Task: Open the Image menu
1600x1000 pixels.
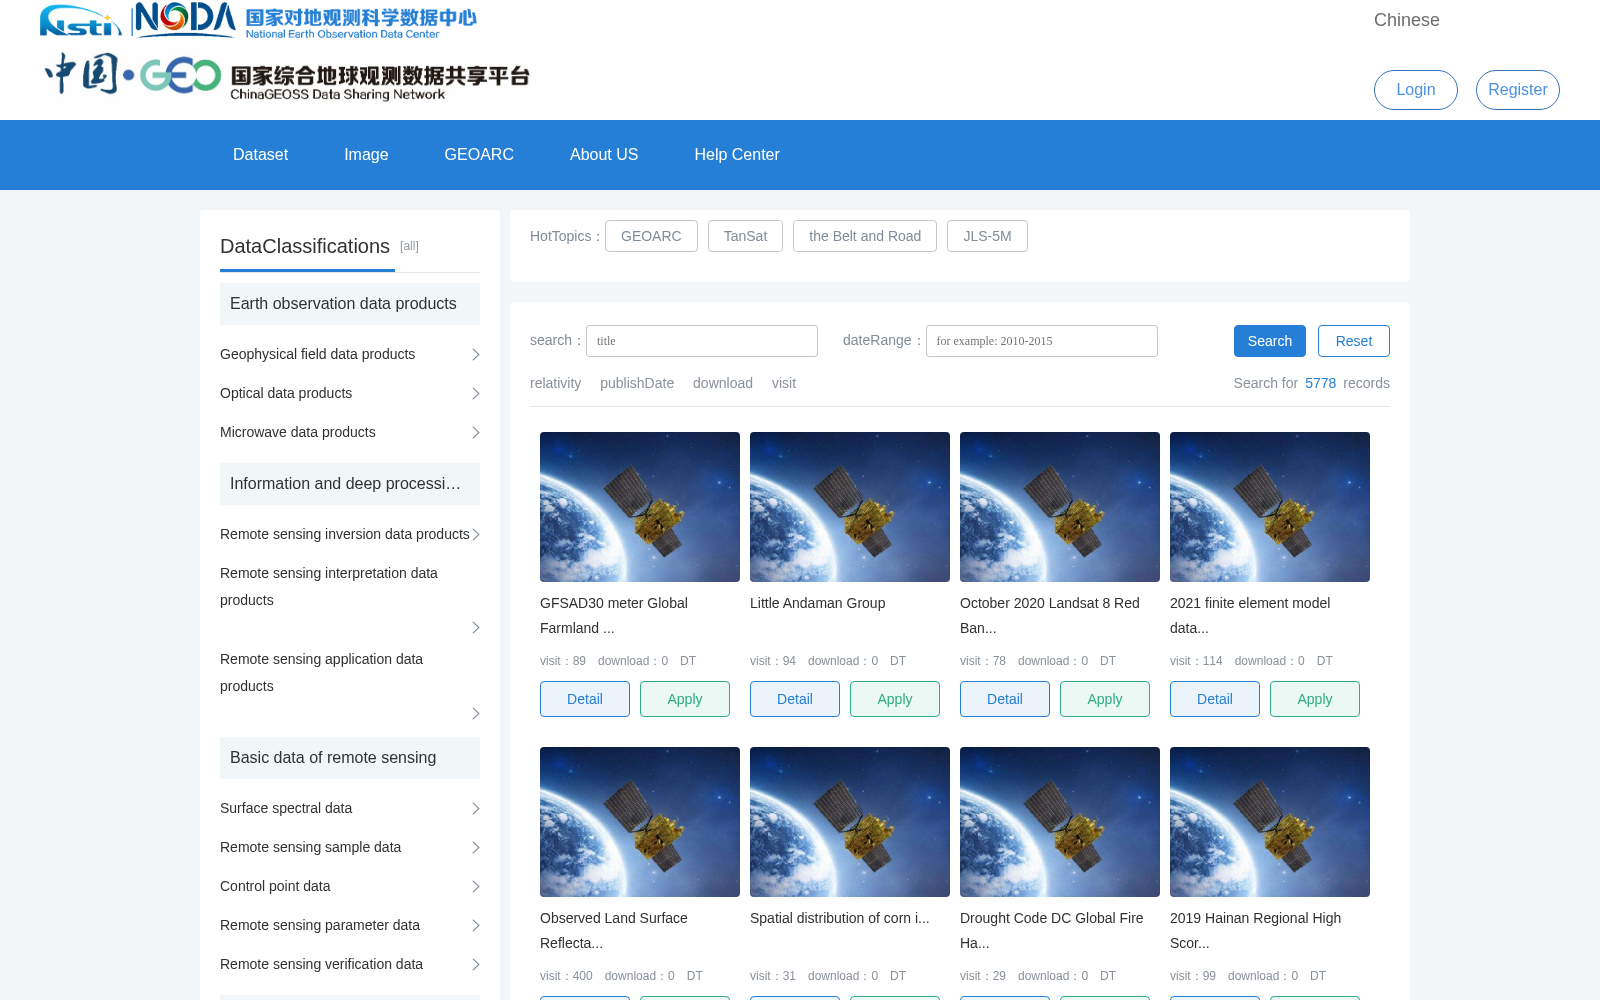Action: coord(366,155)
